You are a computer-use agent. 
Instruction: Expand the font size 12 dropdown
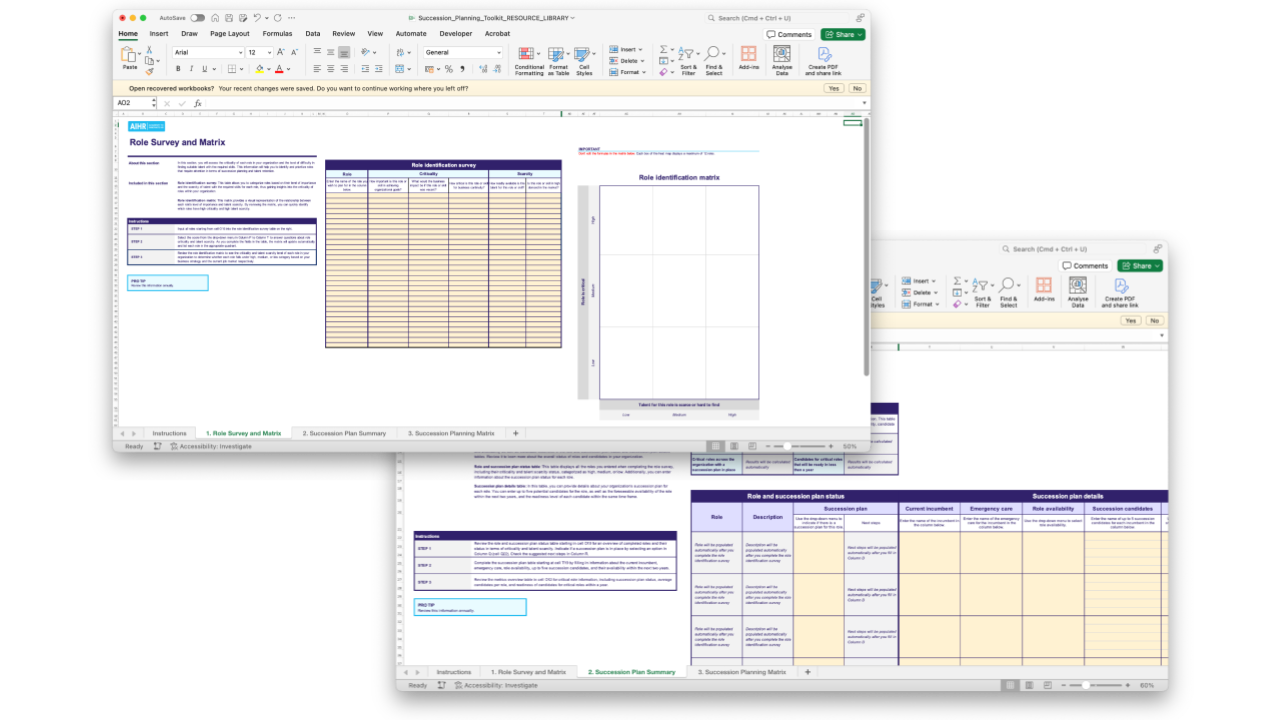coord(259,52)
